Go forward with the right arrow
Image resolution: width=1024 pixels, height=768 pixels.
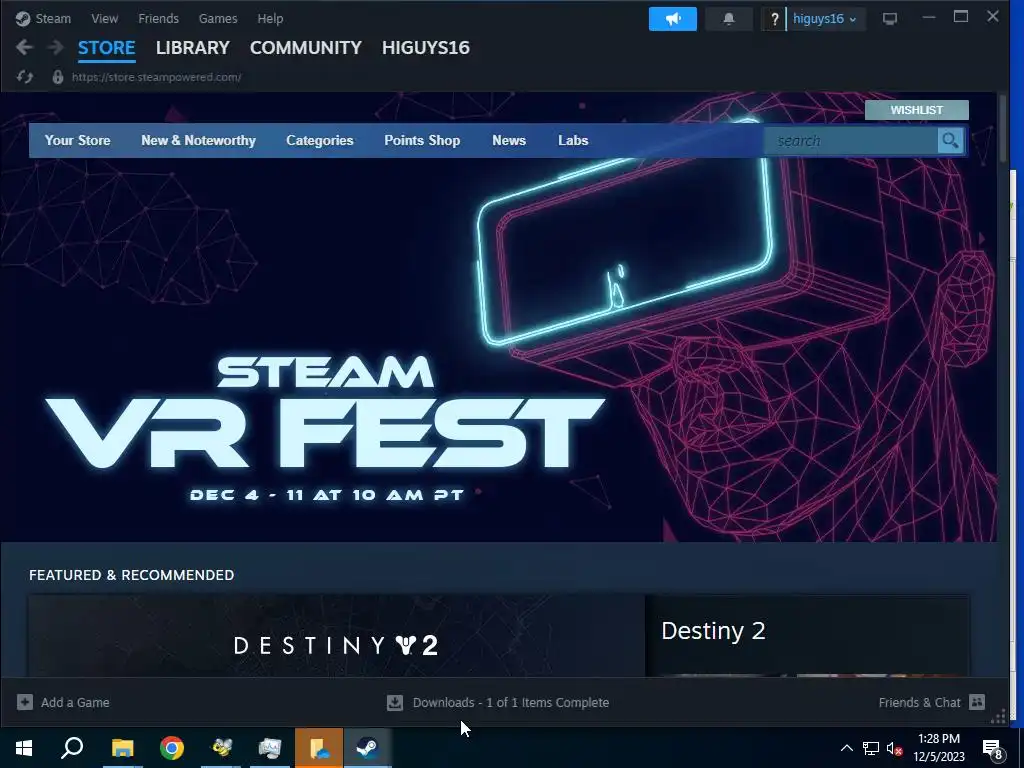[56, 47]
